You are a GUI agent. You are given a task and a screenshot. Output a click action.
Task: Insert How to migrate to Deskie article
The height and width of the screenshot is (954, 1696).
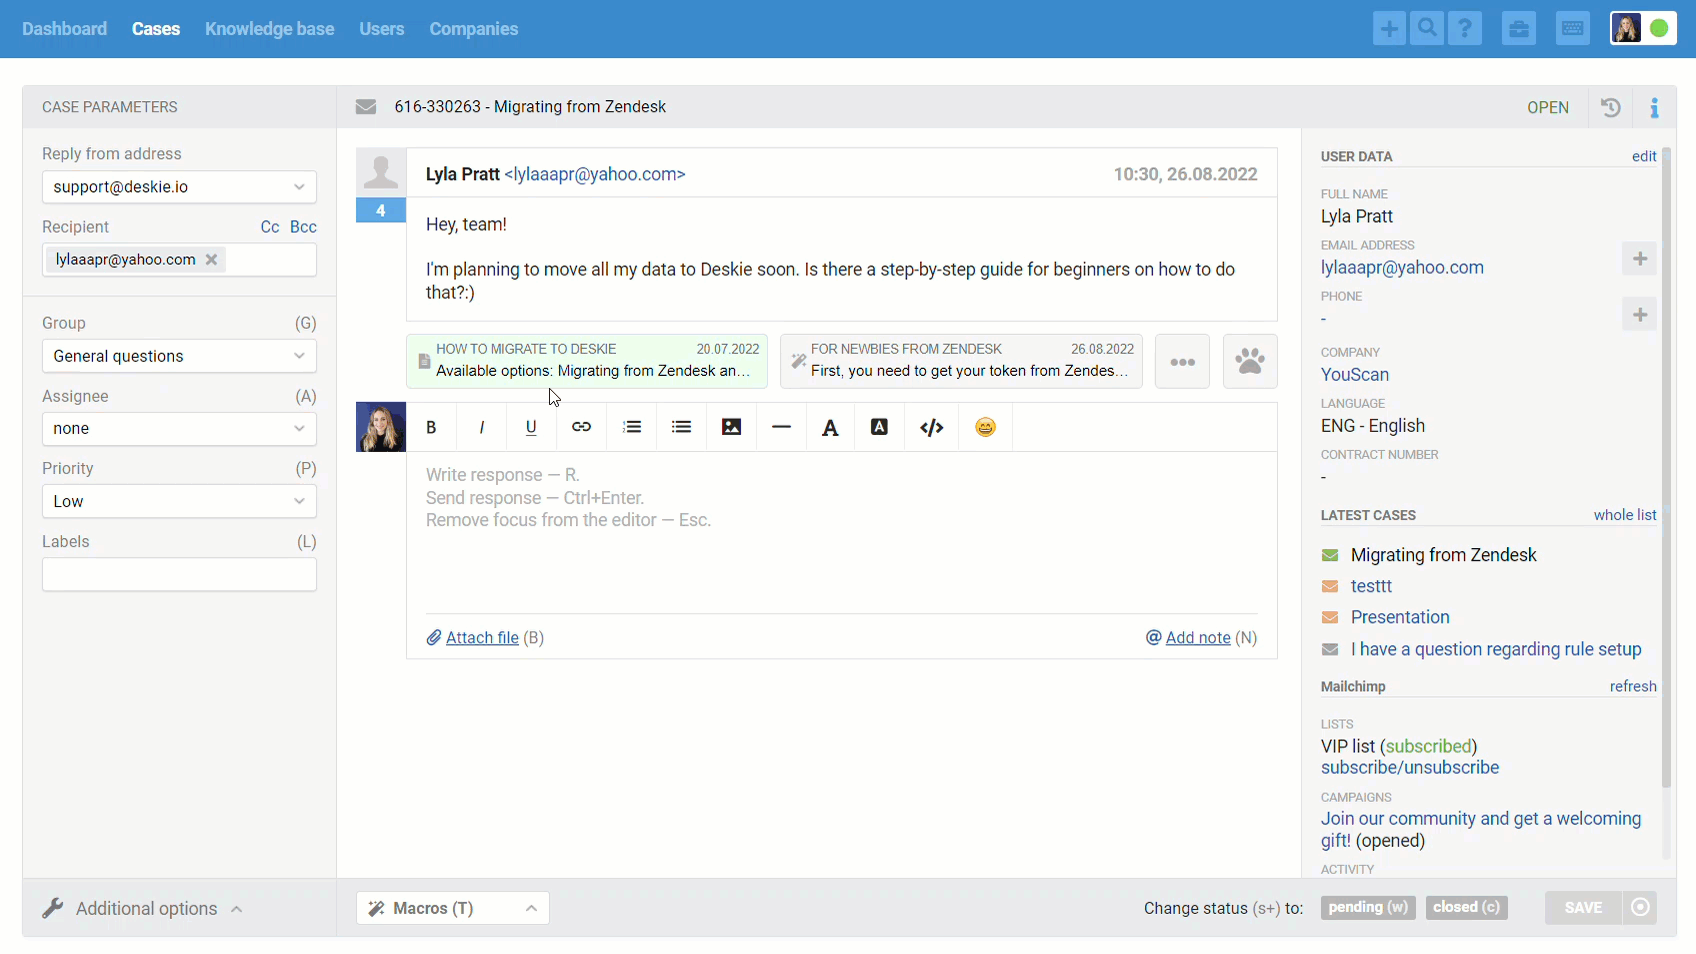pyautogui.click(x=588, y=361)
